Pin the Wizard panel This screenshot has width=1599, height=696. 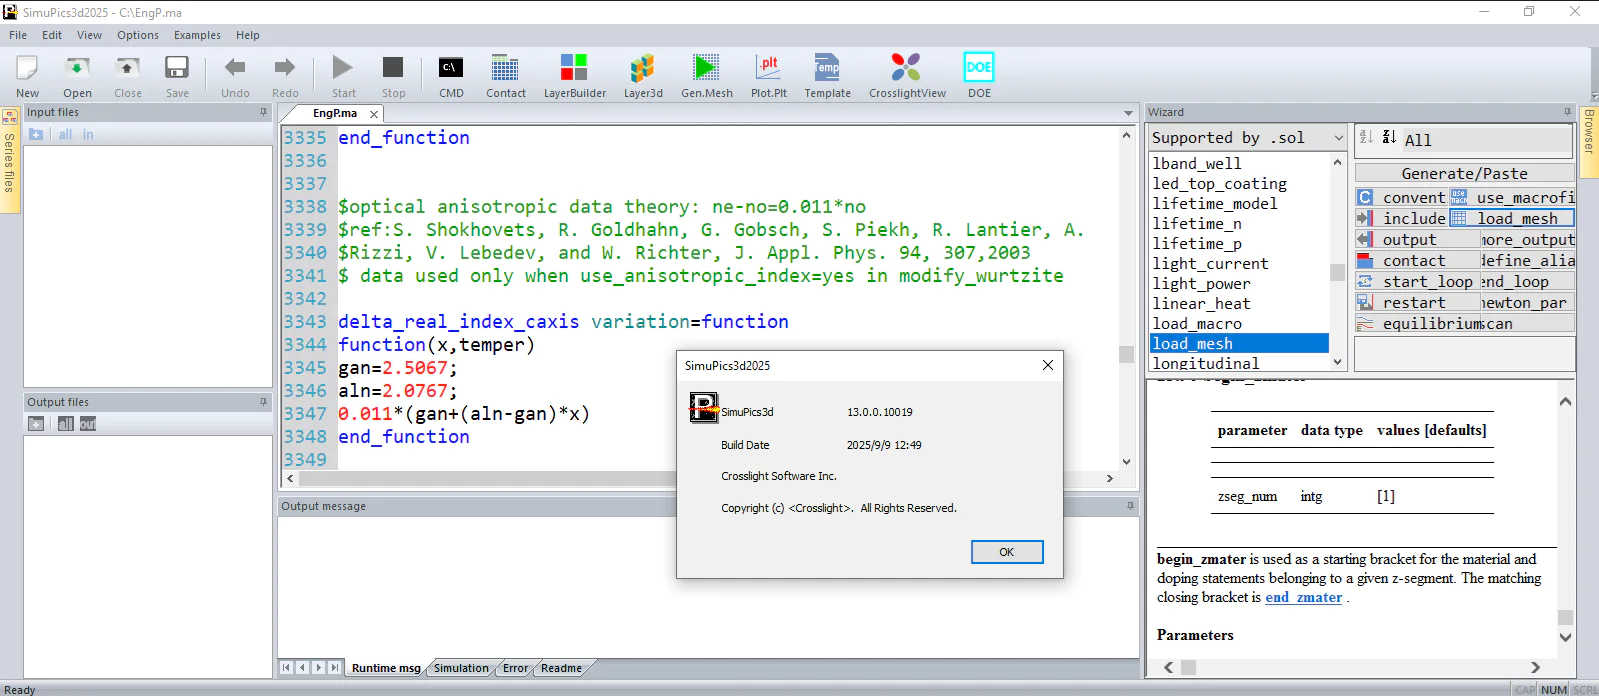(x=1567, y=112)
